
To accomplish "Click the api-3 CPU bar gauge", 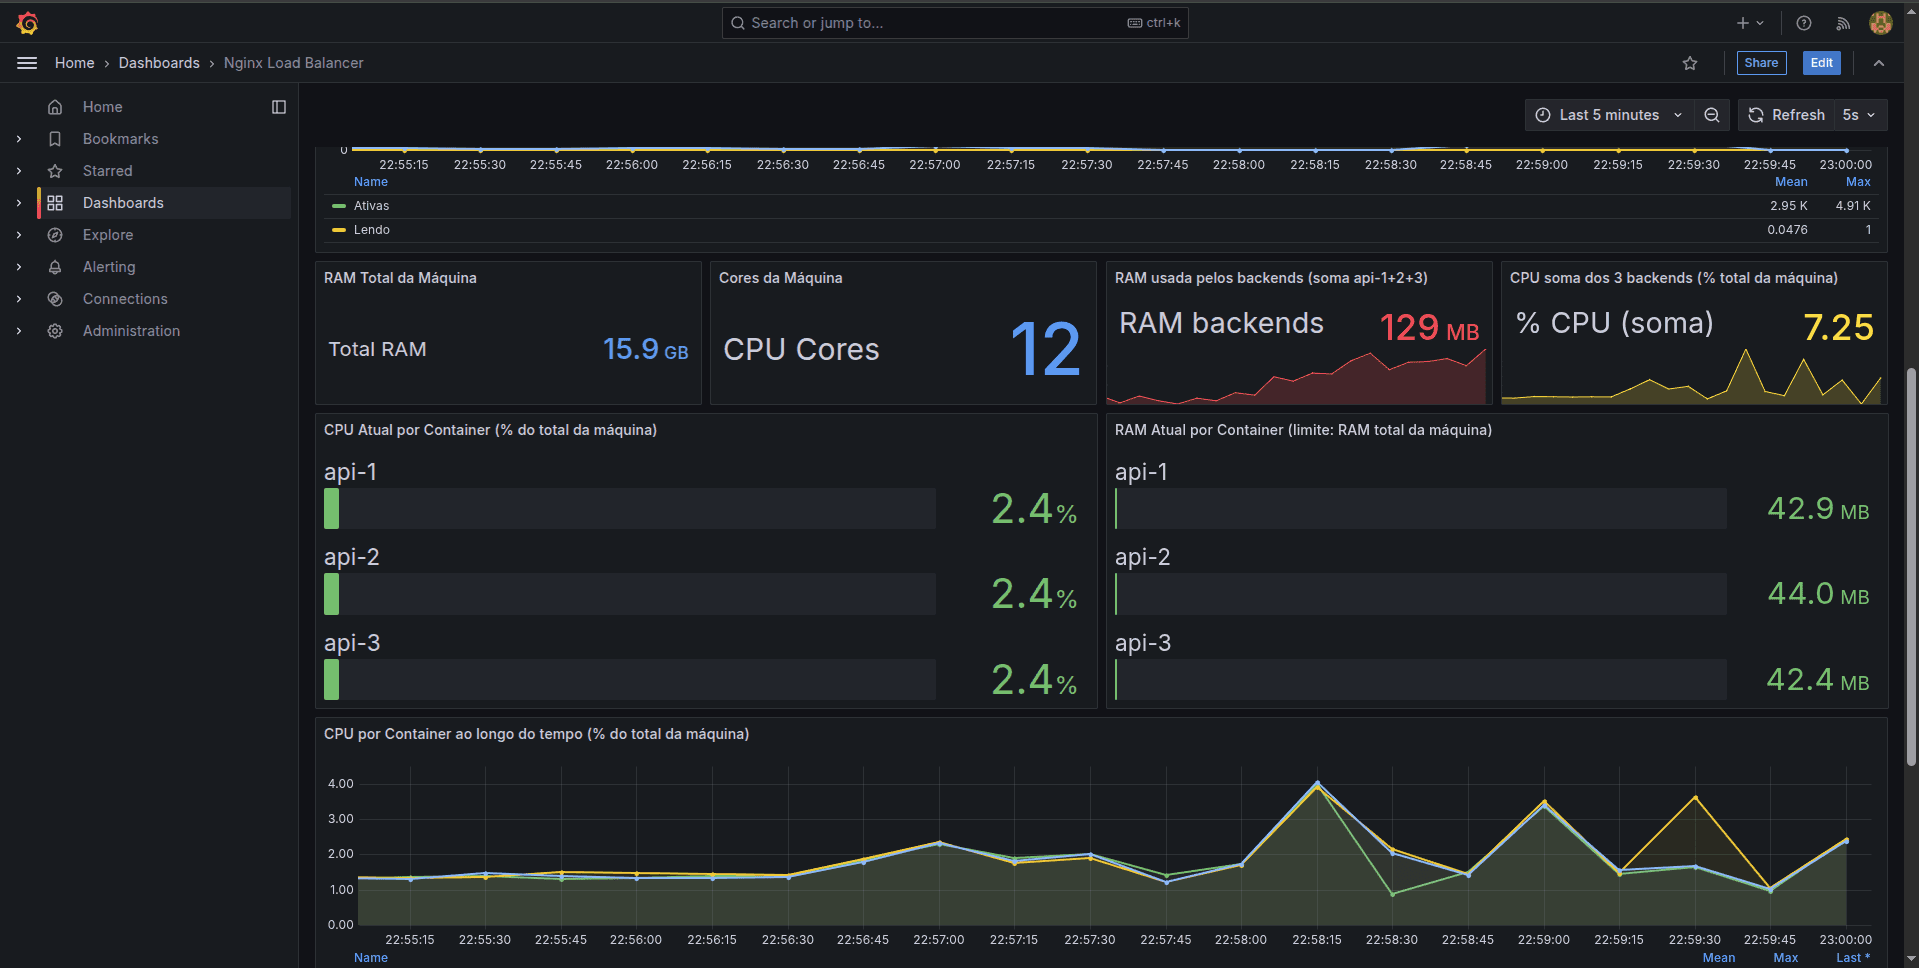I will (630, 680).
